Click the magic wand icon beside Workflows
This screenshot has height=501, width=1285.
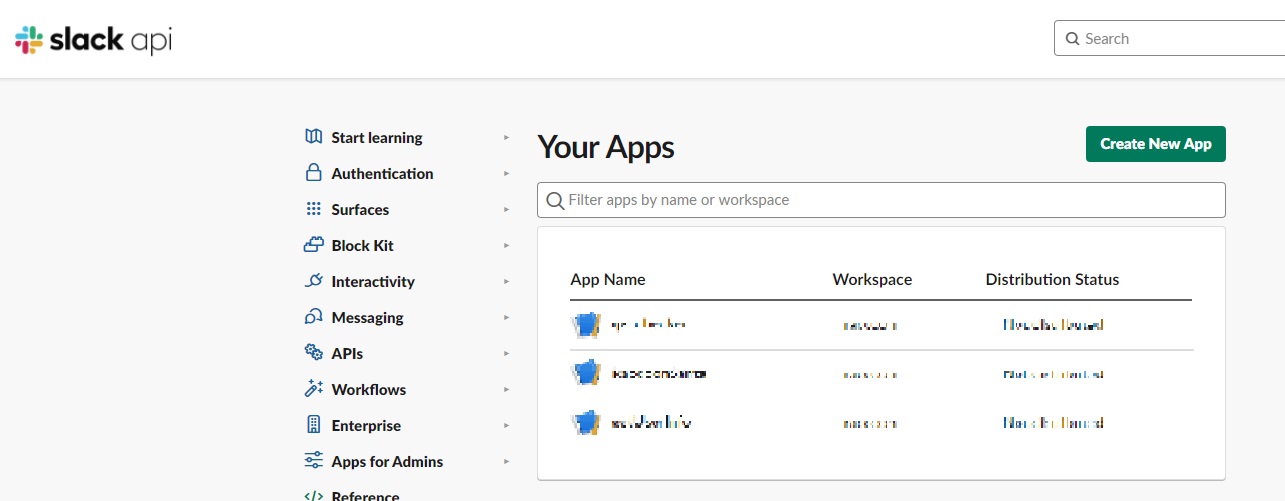pyautogui.click(x=314, y=389)
